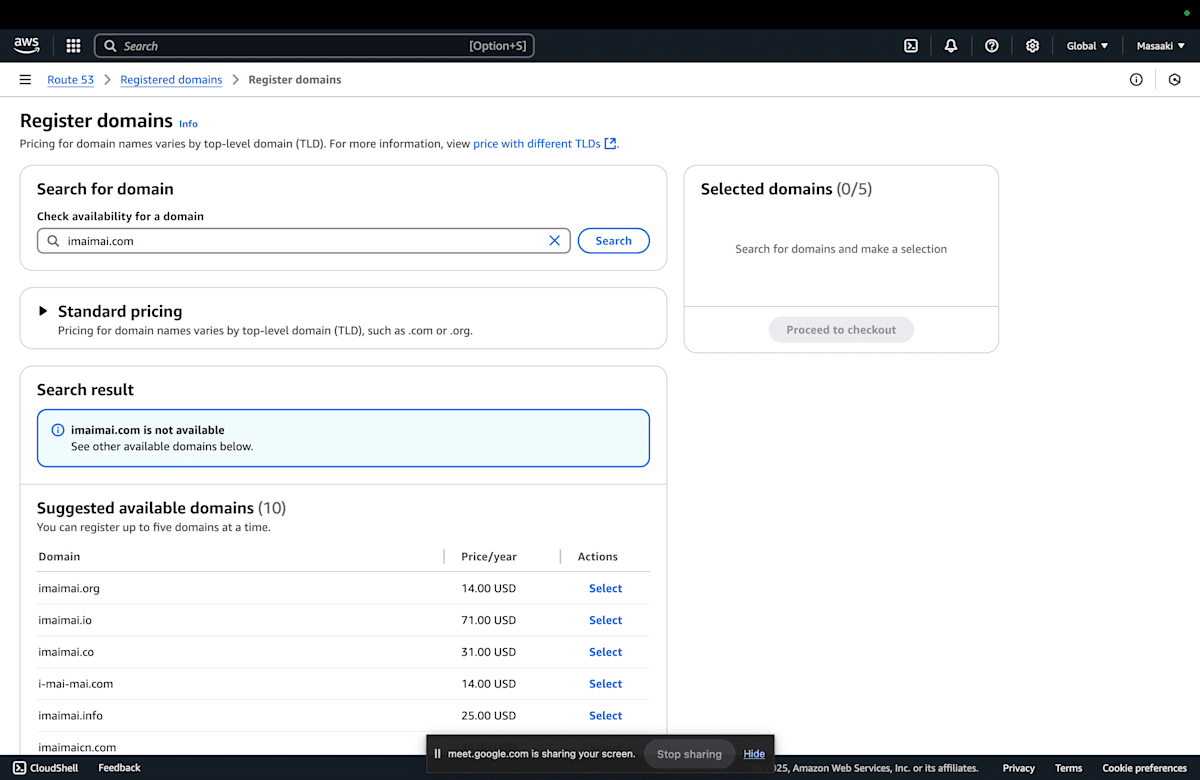This screenshot has height=780, width=1200.
Task: Open the settings gear in top bar
Action: coord(1033,46)
